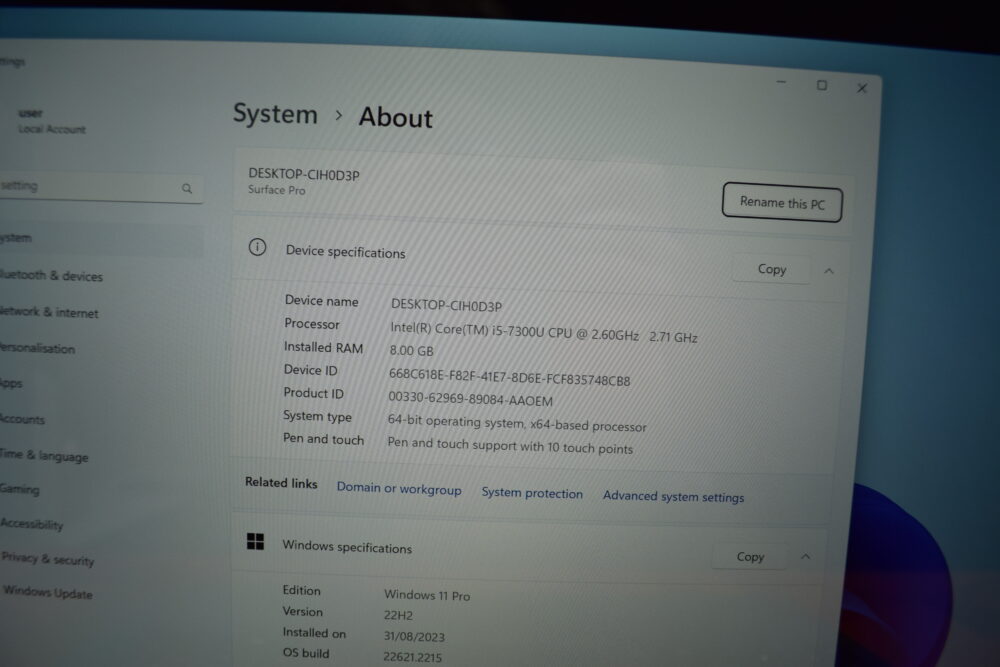Image resolution: width=1000 pixels, height=667 pixels.
Task: Open Advanced system settings link
Action: pyautogui.click(x=673, y=496)
